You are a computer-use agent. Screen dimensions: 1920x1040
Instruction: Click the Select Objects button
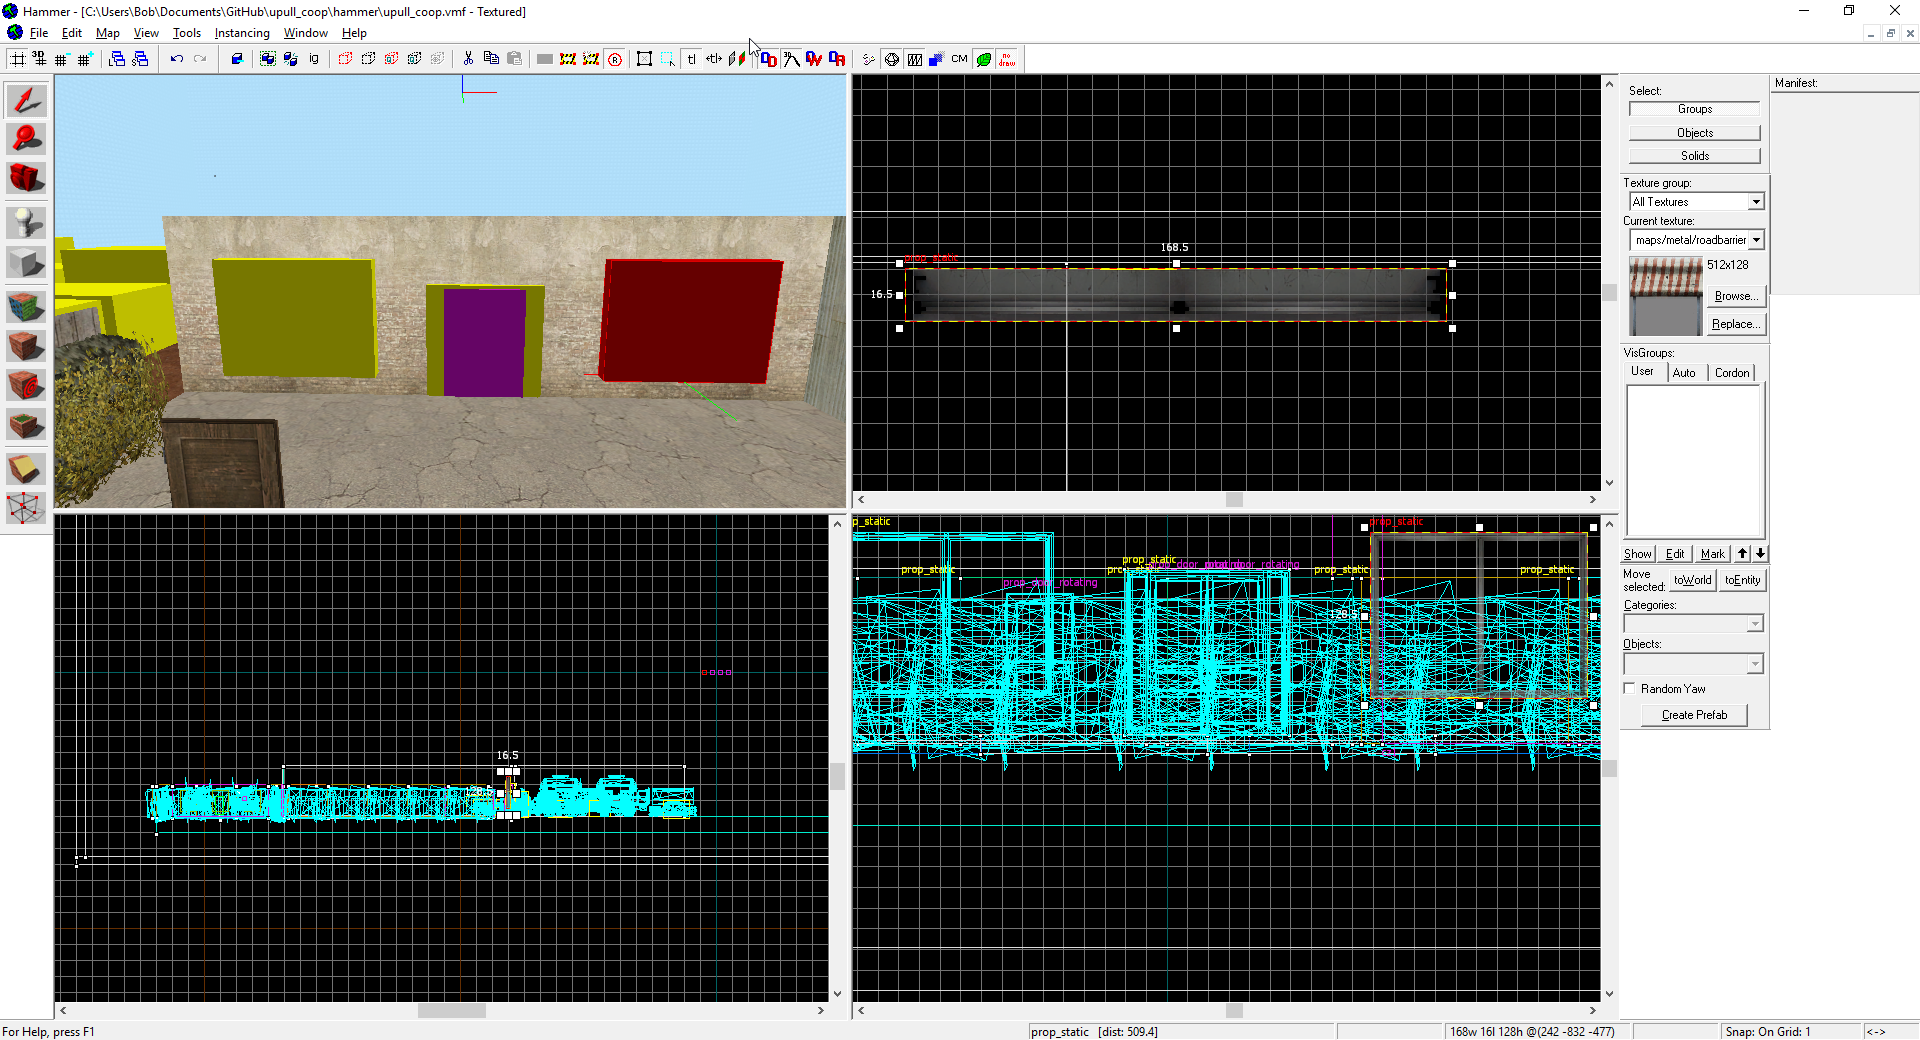click(1695, 133)
